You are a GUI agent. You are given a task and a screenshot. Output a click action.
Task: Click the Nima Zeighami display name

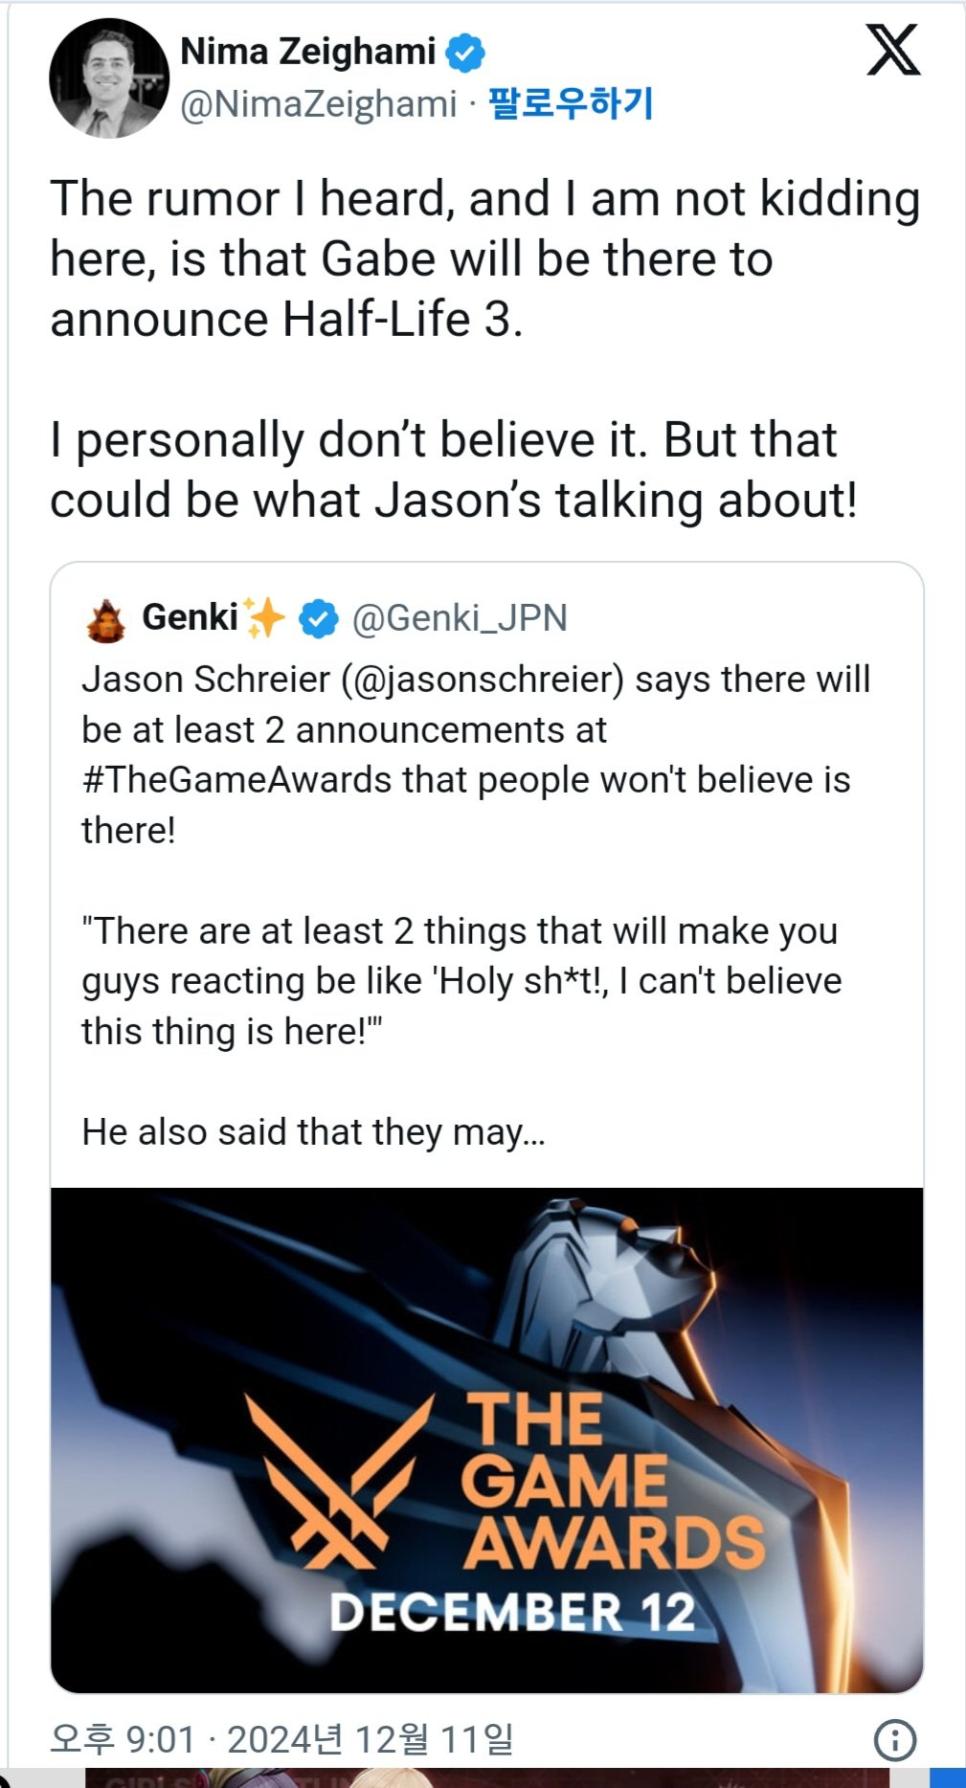tap(308, 51)
